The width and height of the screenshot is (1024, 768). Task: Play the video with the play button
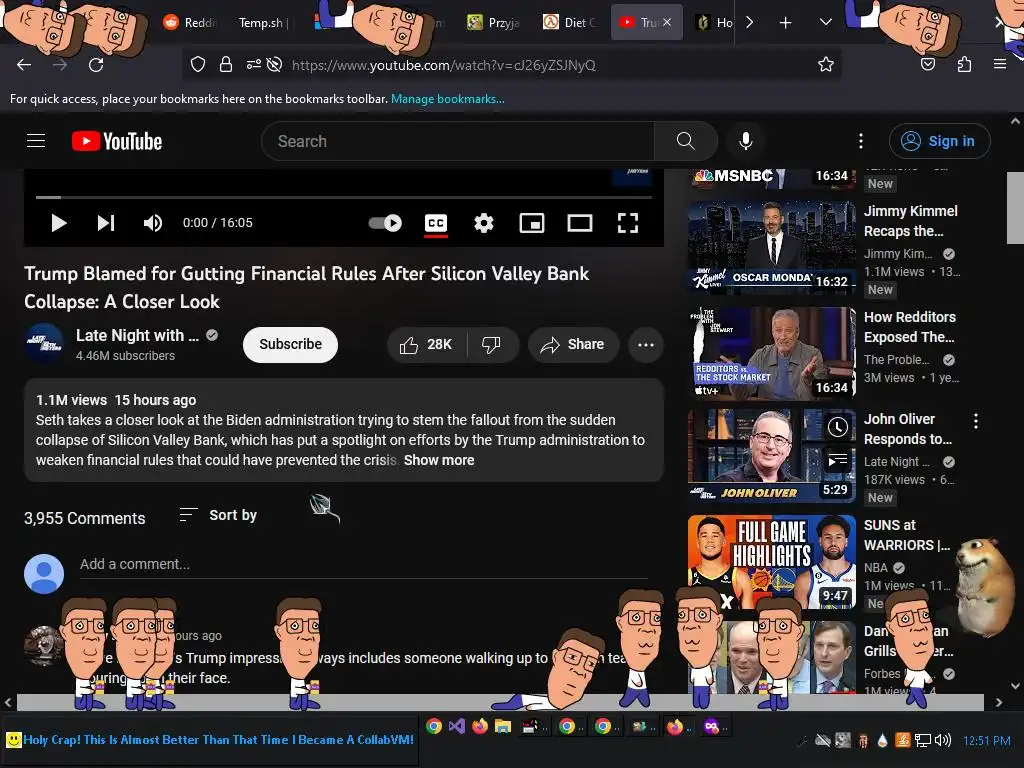pyautogui.click(x=59, y=223)
